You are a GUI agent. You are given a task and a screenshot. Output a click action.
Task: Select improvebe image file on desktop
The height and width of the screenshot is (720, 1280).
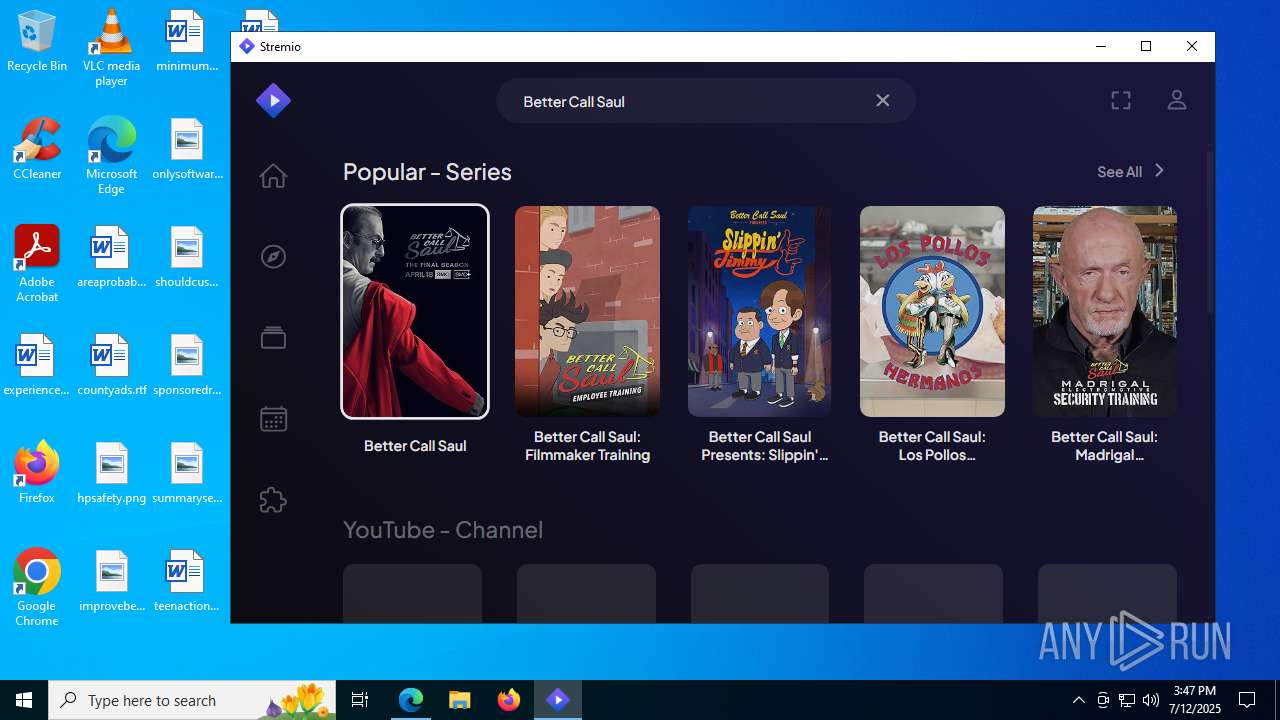point(111,582)
